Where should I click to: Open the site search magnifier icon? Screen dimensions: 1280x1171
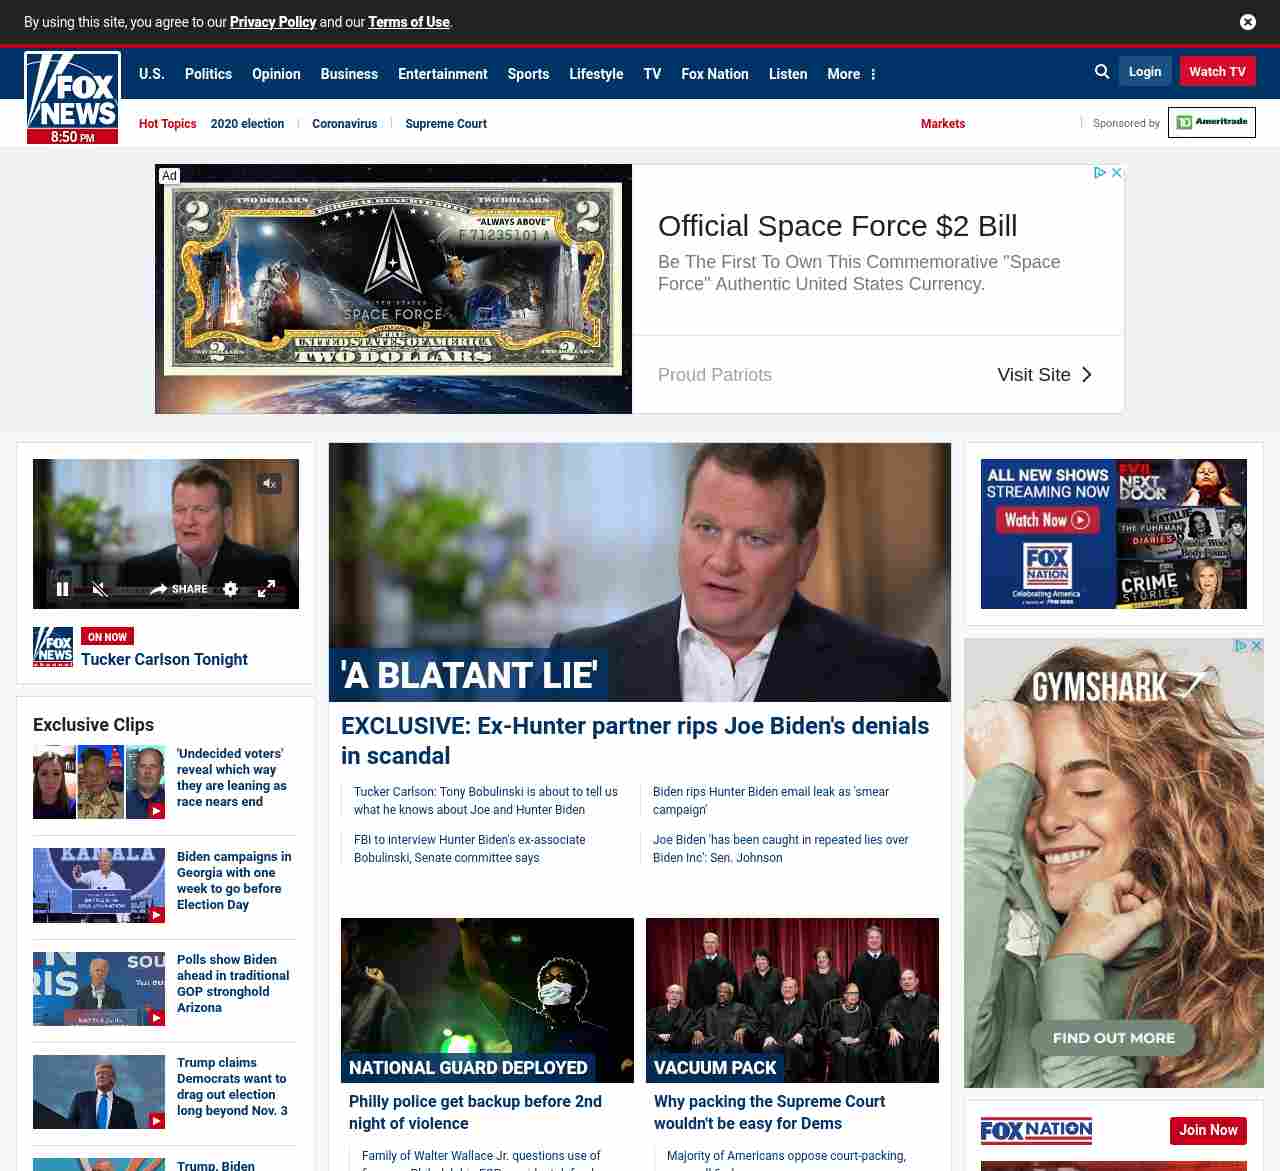point(1102,72)
